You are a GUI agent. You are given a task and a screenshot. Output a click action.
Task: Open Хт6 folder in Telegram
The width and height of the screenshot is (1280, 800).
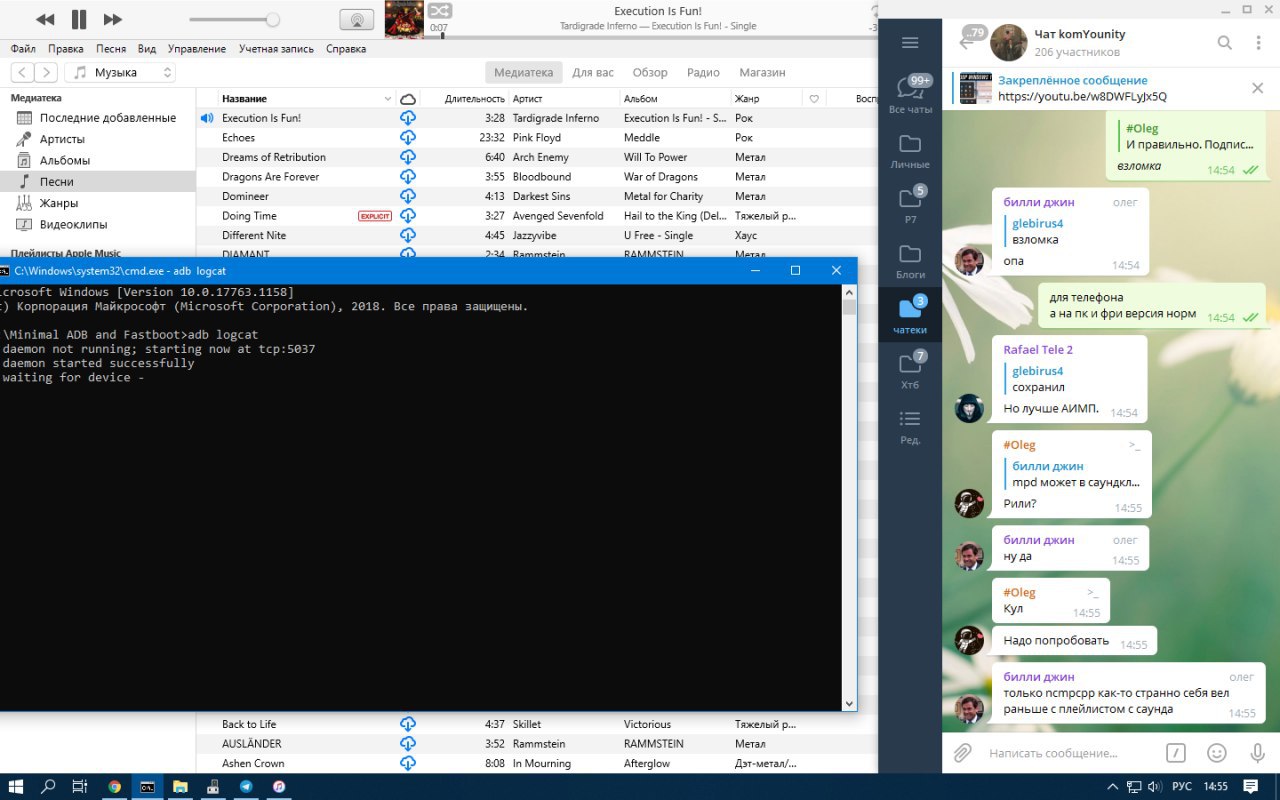(910, 370)
